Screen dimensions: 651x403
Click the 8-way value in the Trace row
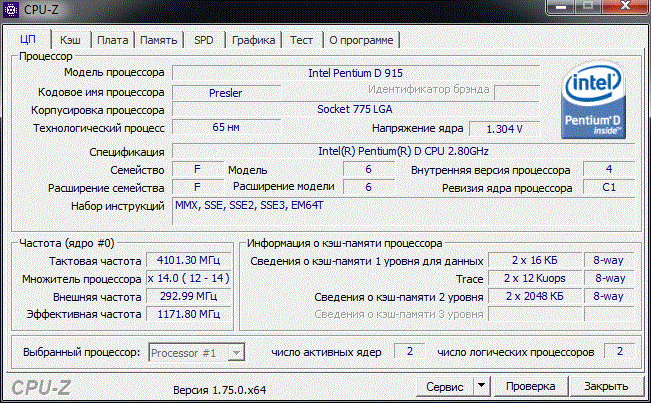(609, 278)
